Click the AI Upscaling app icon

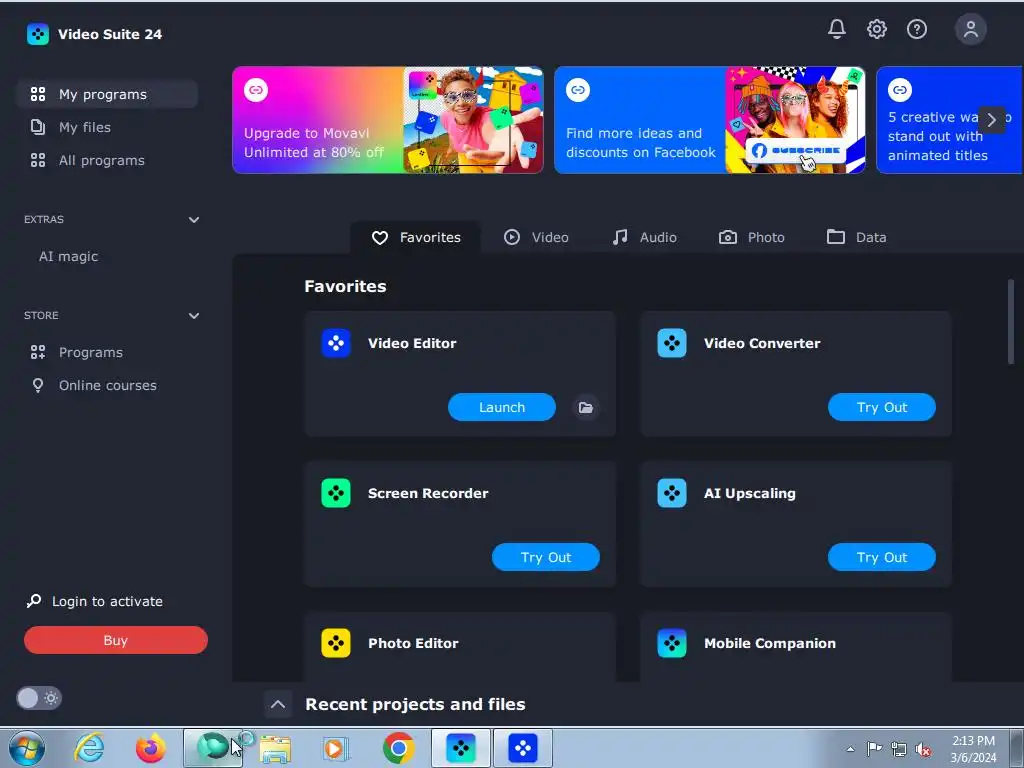tap(671, 493)
